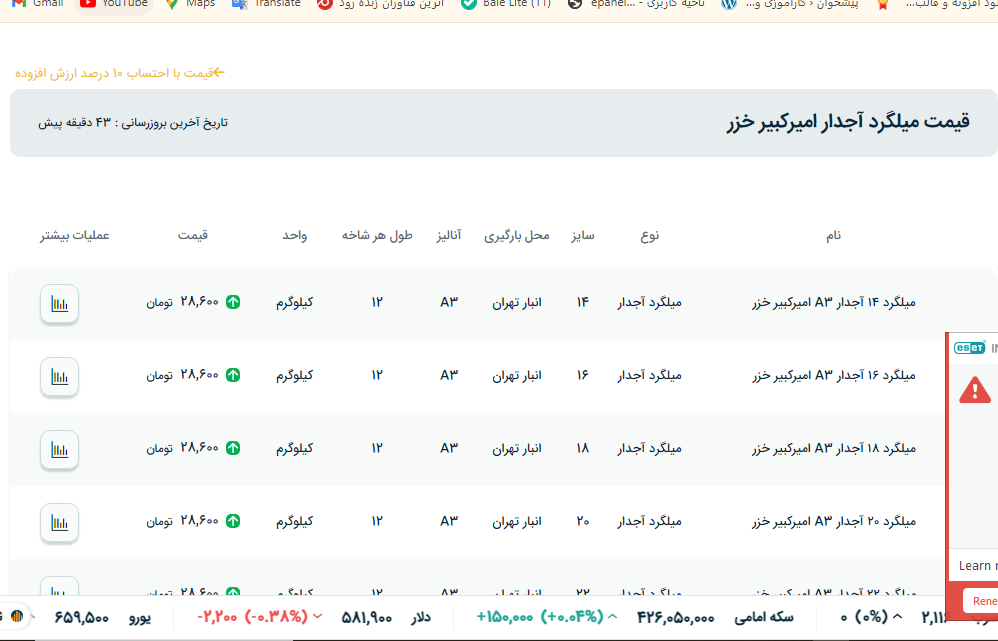Click the red ESET warning triangle icon

pyautogui.click(x=974, y=390)
